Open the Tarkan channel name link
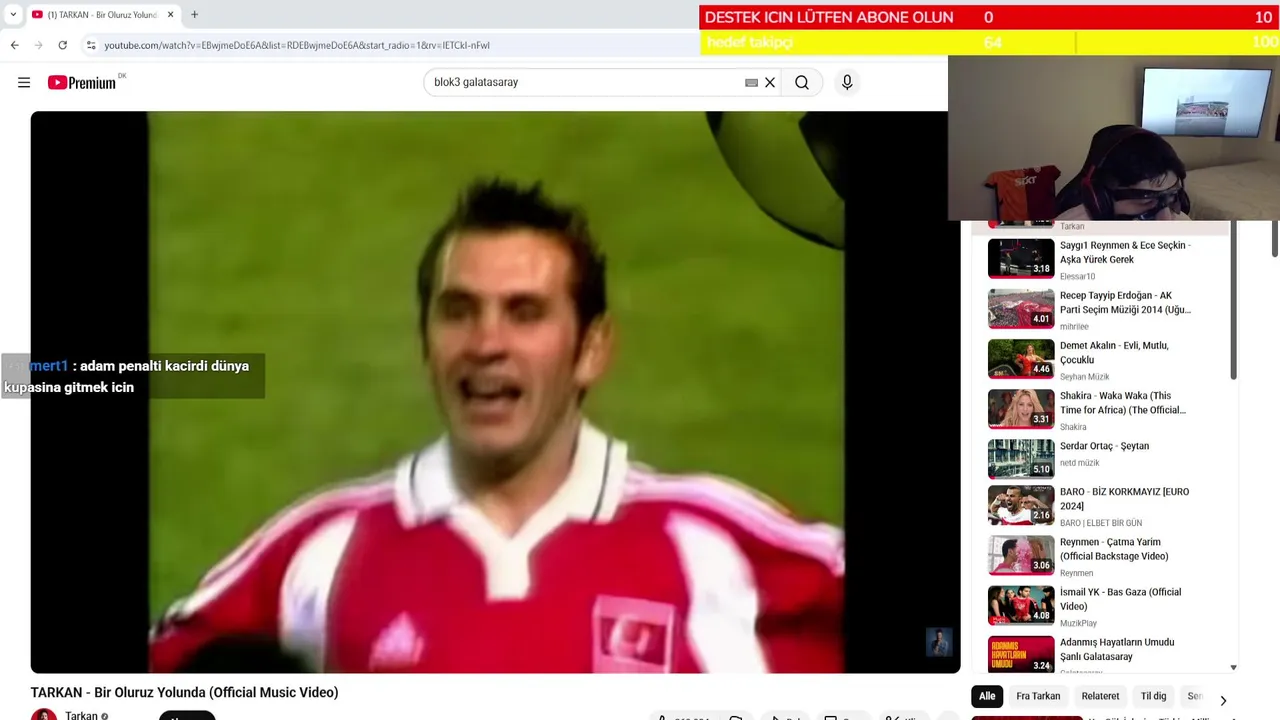Viewport: 1280px width, 720px height. [81, 716]
